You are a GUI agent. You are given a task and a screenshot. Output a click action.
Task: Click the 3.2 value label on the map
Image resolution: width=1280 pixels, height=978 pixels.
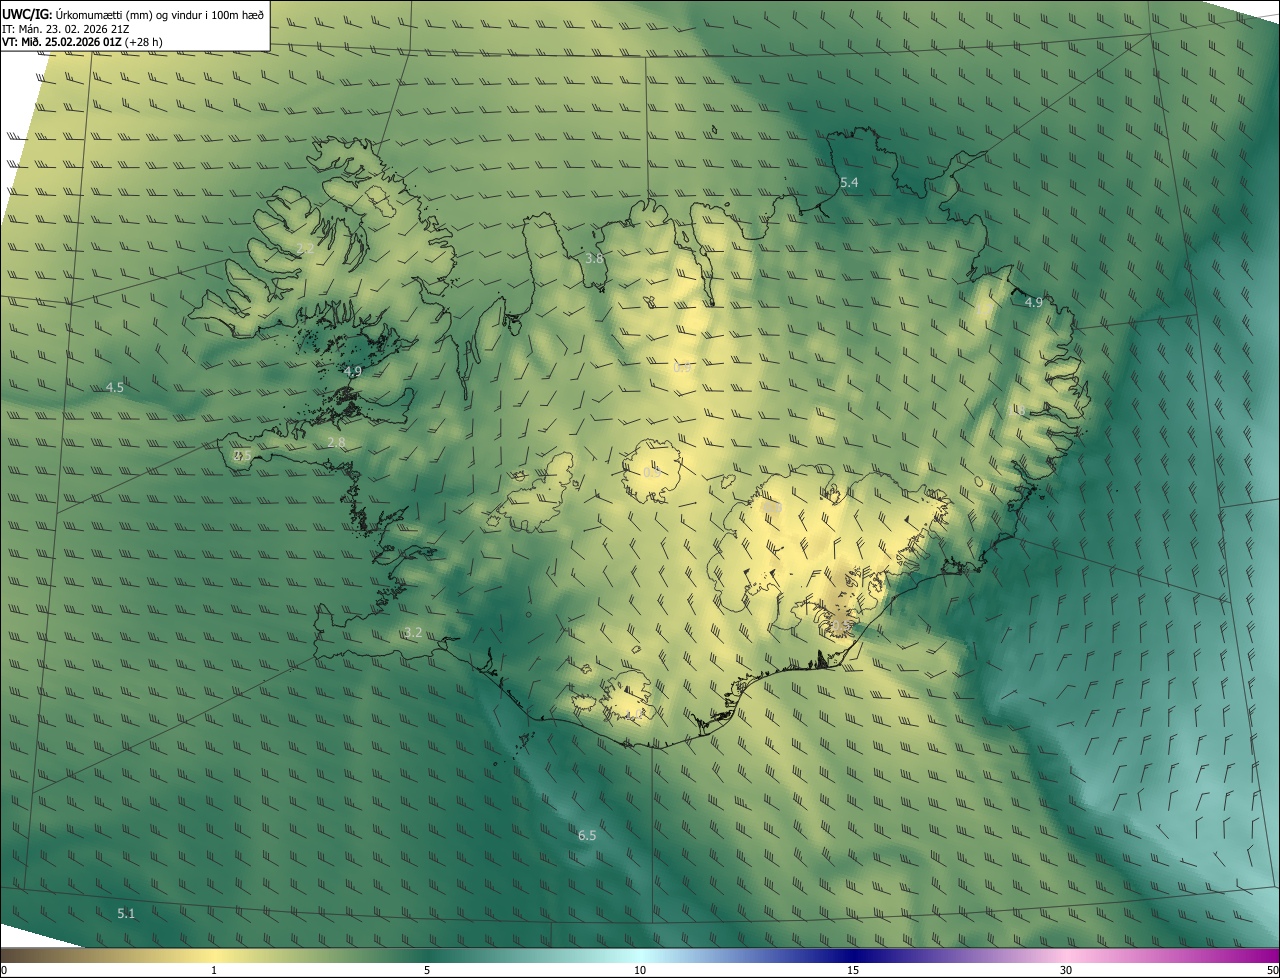[413, 633]
